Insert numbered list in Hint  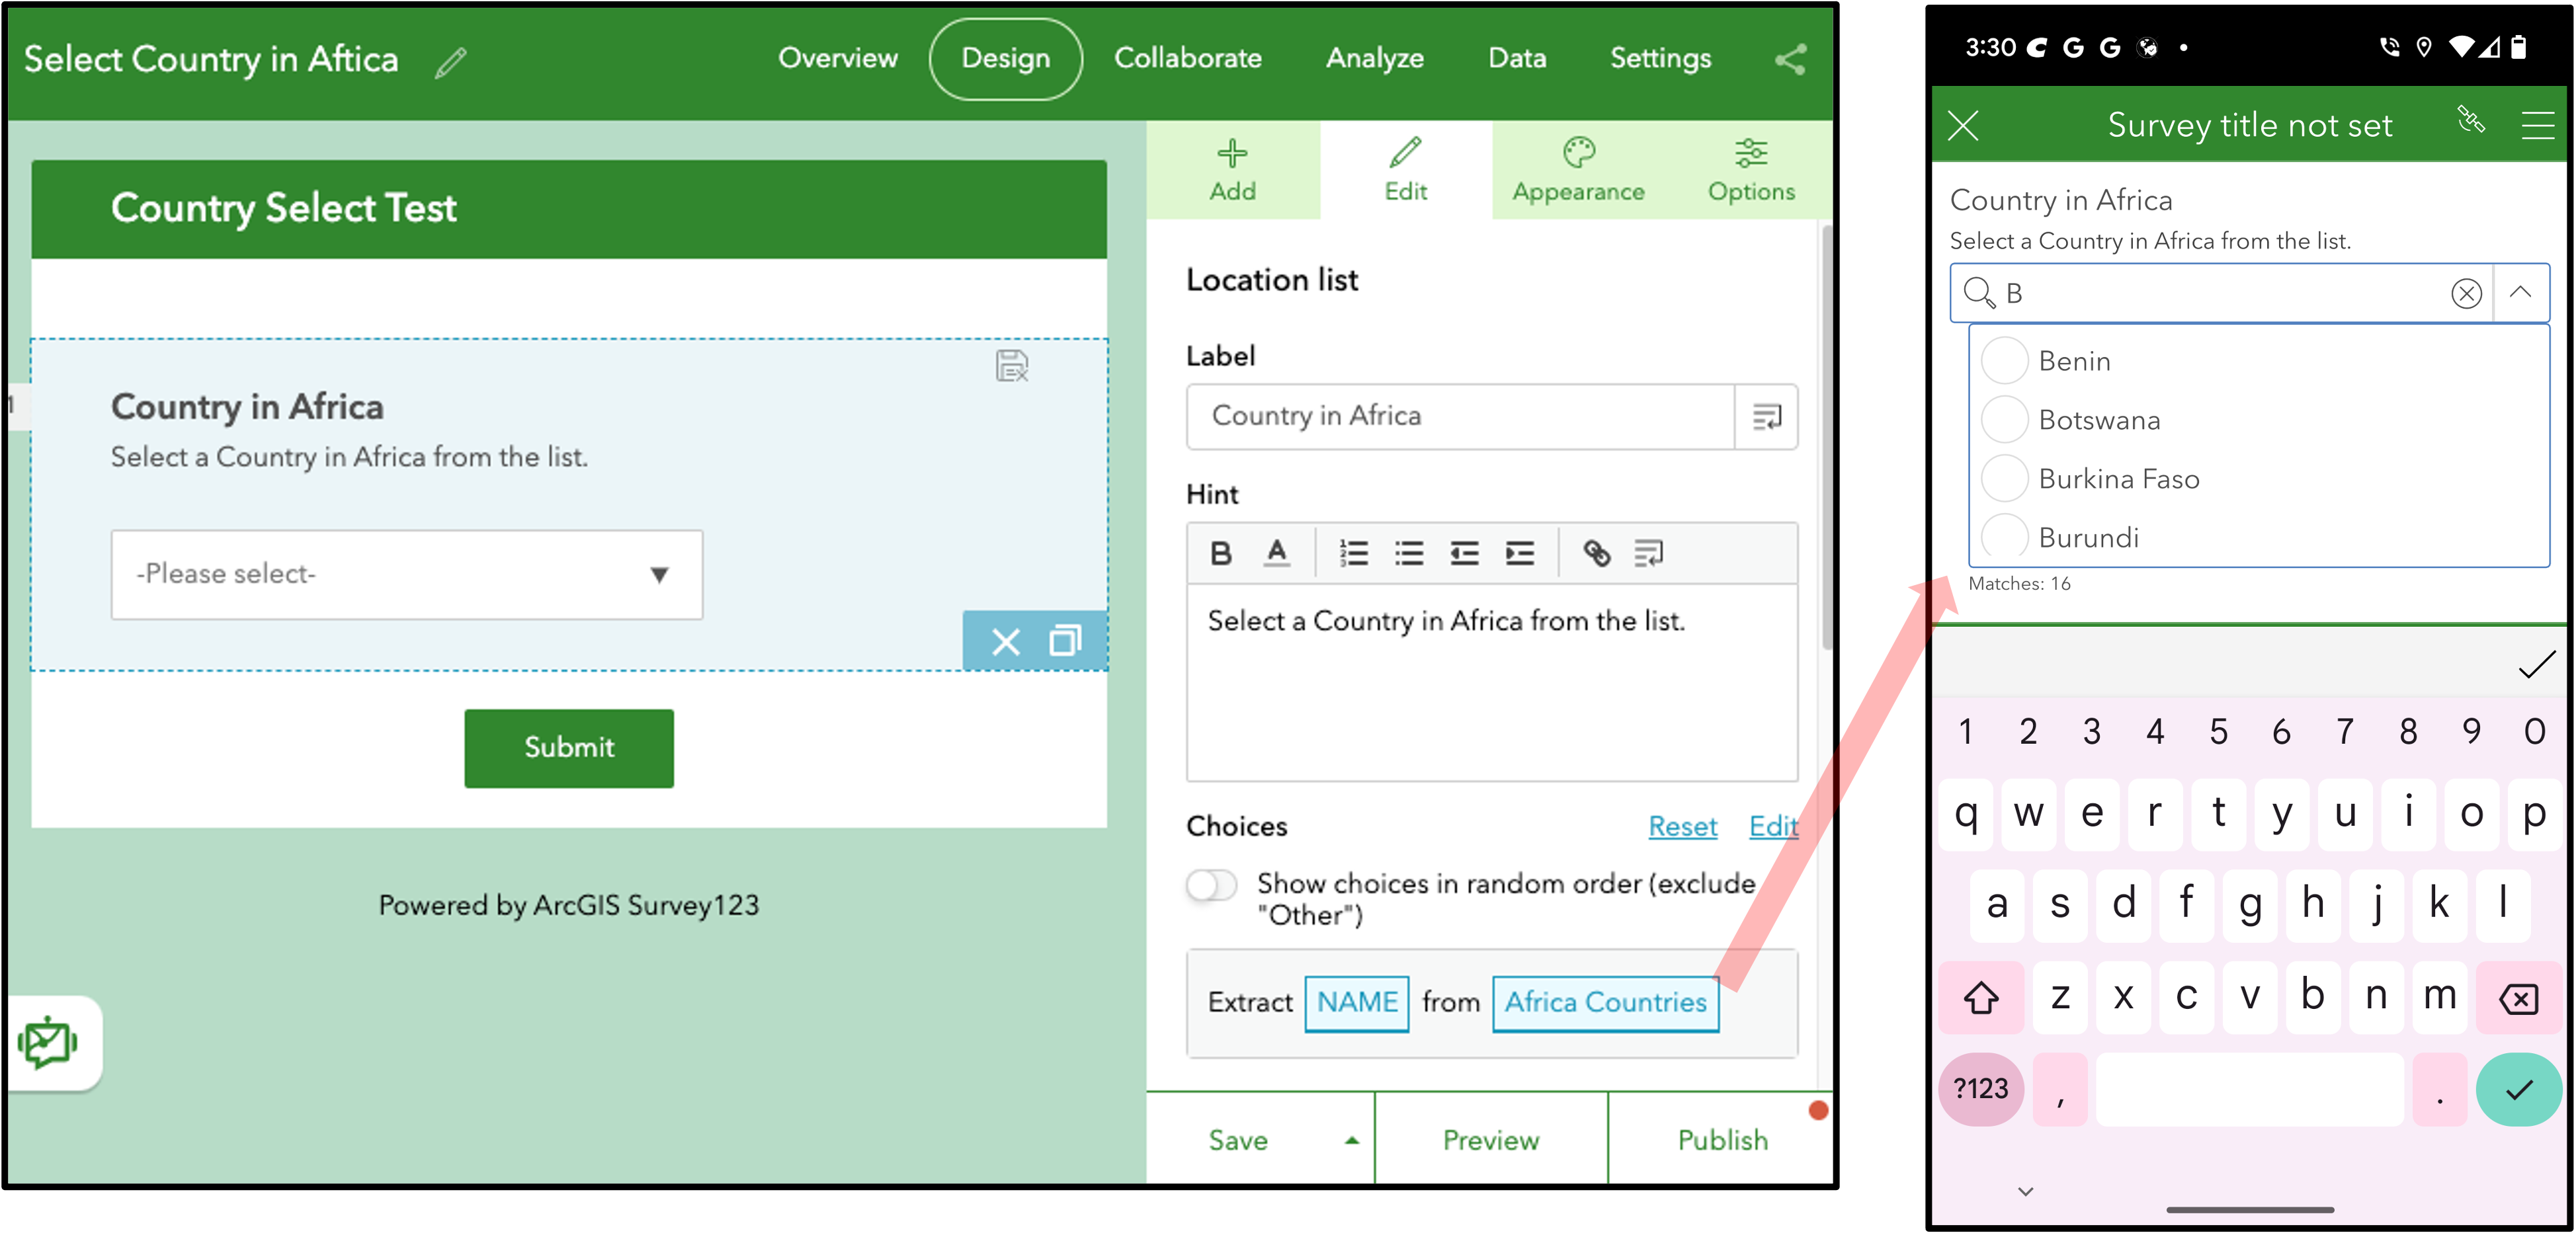coord(1353,553)
